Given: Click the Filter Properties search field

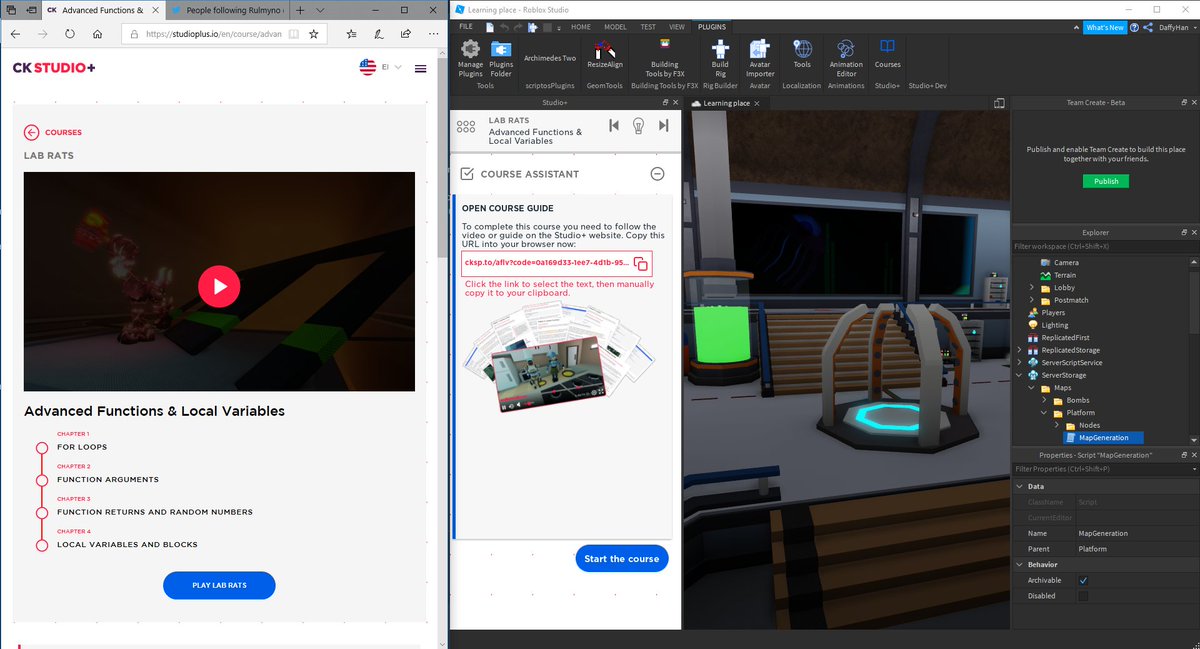Looking at the screenshot, I should point(1104,469).
